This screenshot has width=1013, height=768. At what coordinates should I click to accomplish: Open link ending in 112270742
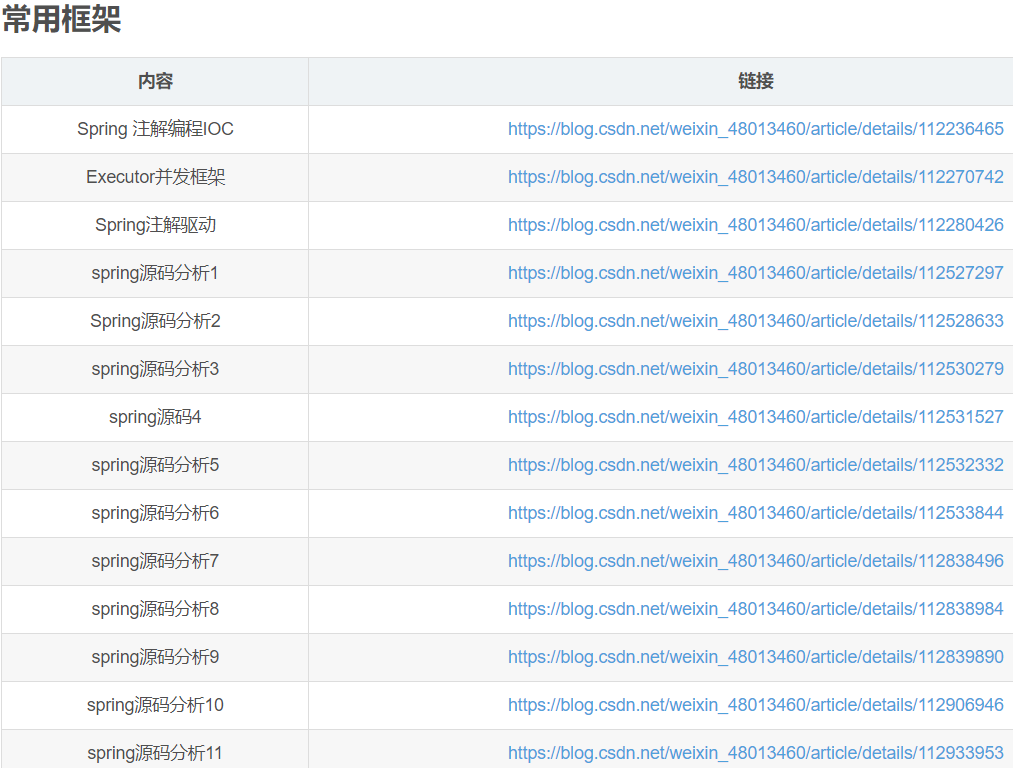tap(755, 177)
